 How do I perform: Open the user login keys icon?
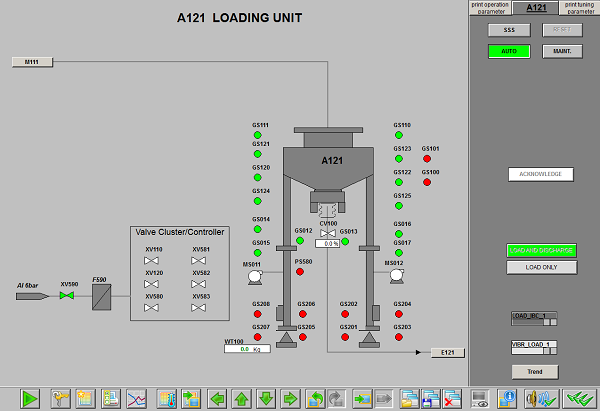click(60, 399)
